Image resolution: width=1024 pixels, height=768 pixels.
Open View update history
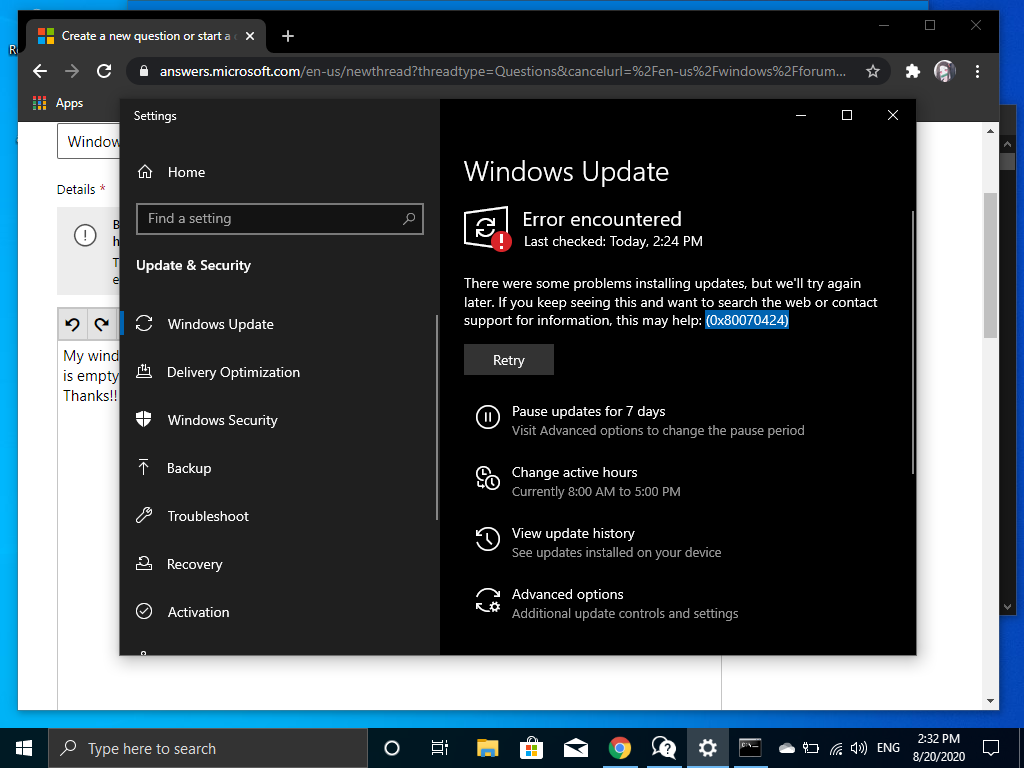click(x=573, y=534)
